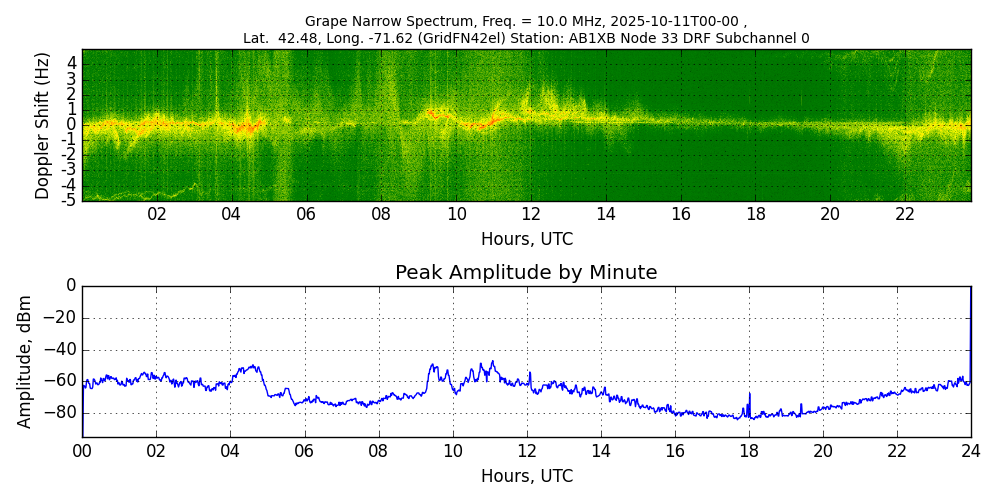Click the 24 hour tick on amplitude plot
The height and width of the screenshot is (500, 1000).
point(971,451)
